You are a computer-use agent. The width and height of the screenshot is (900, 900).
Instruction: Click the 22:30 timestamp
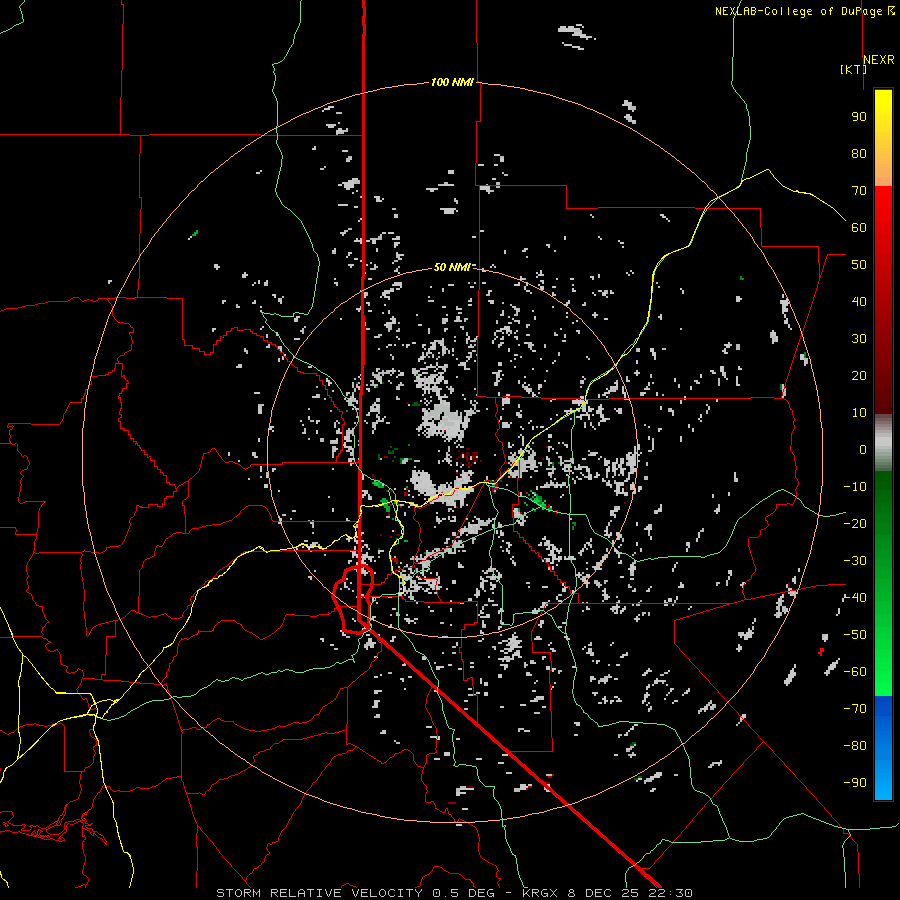(671, 893)
